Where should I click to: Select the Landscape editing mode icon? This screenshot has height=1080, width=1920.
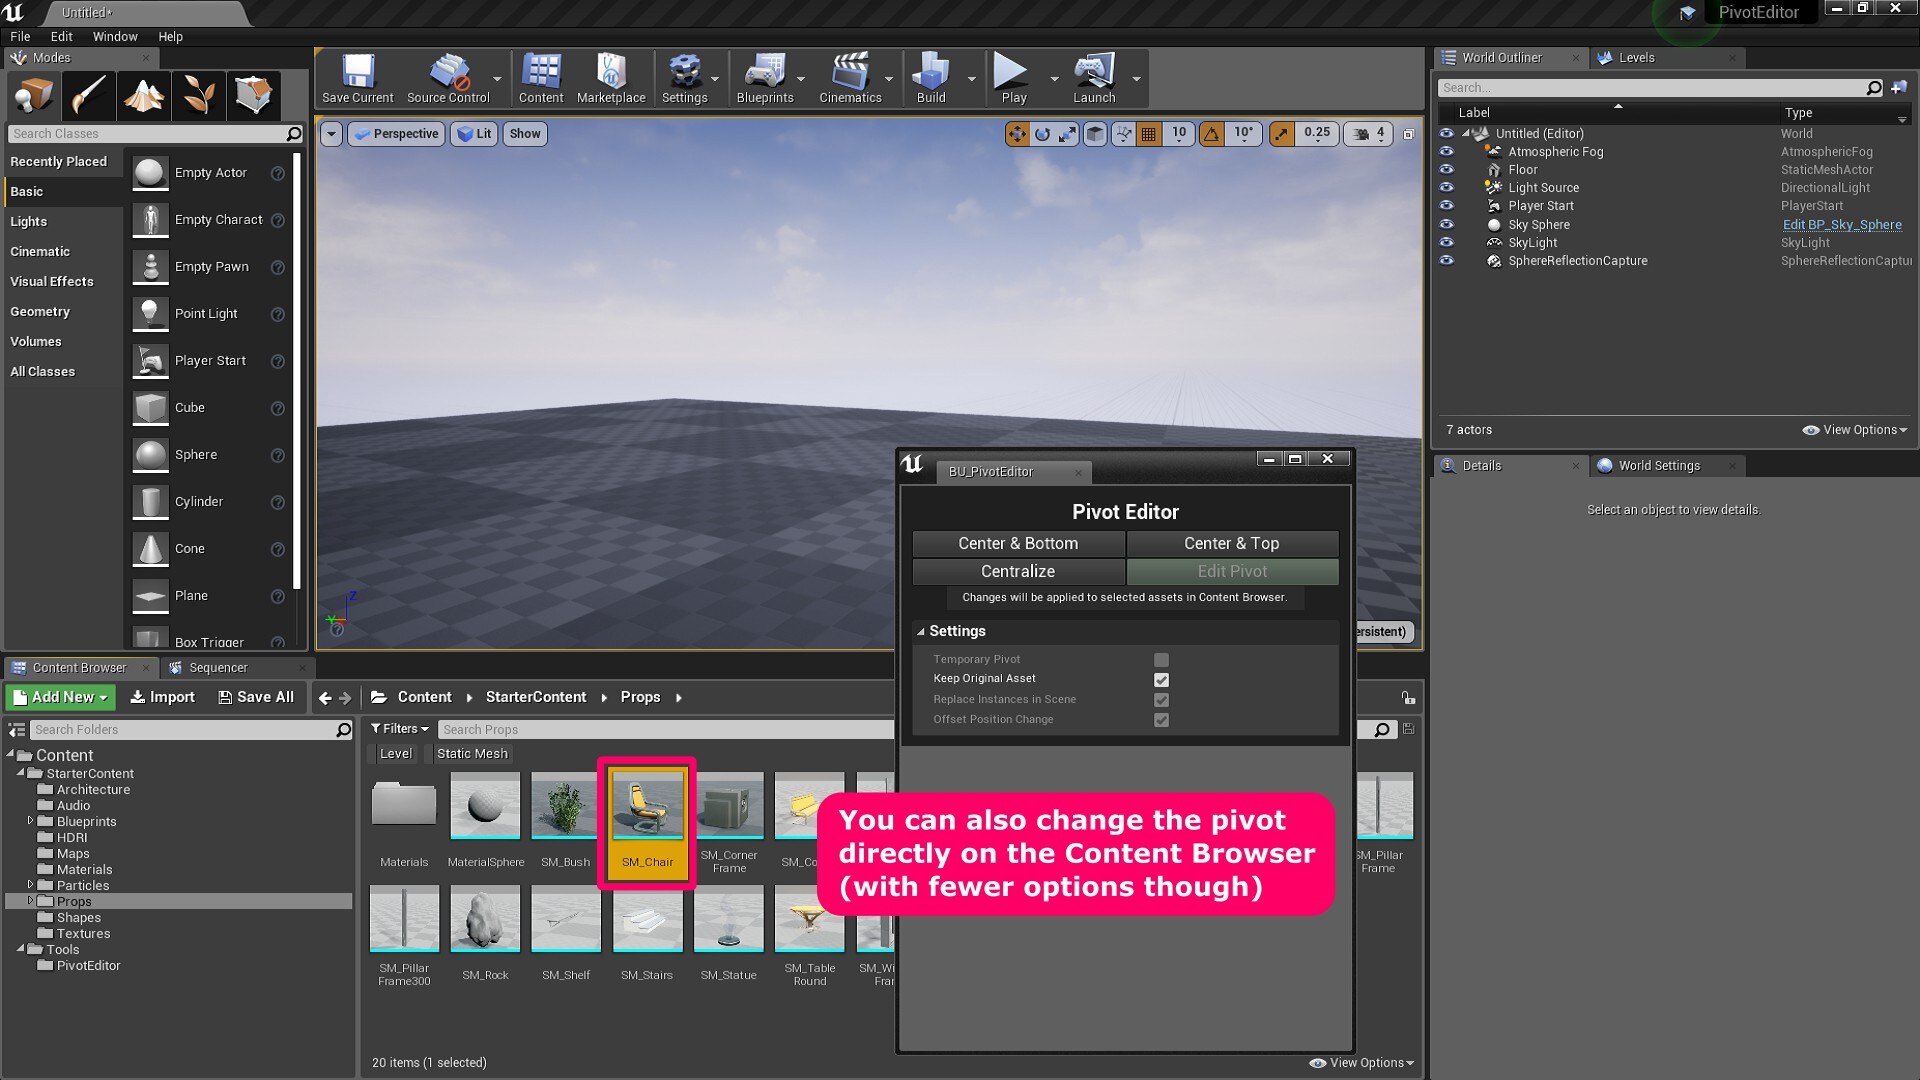(x=144, y=95)
